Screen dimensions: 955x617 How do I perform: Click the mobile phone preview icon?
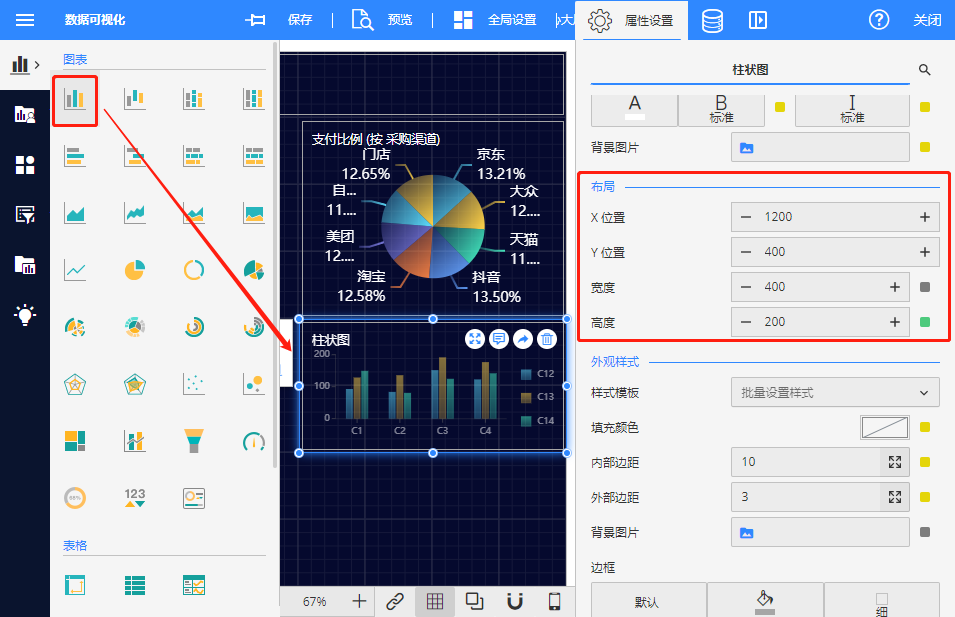[x=554, y=601]
